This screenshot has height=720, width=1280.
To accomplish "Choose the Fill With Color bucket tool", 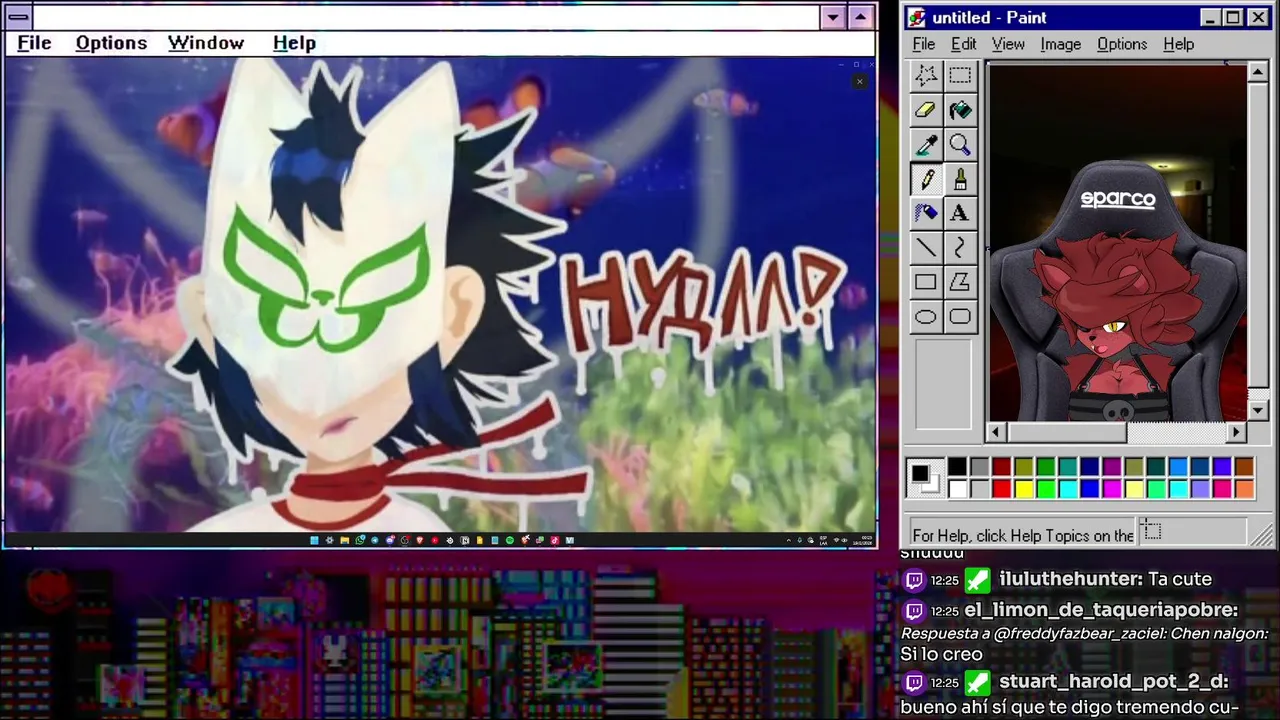I will pyautogui.click(x=960, y=110).
